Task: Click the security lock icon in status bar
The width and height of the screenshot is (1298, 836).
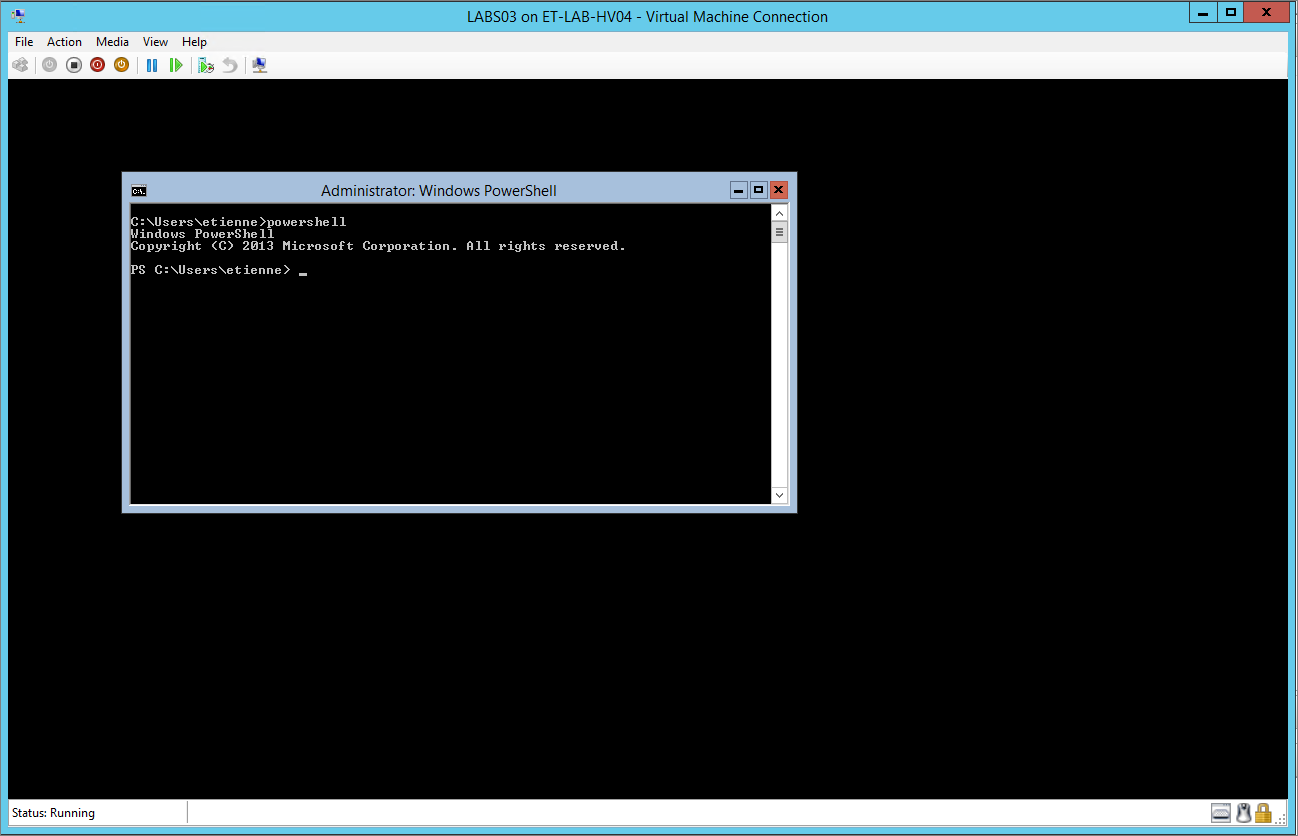Action: tap(1263, 812)
